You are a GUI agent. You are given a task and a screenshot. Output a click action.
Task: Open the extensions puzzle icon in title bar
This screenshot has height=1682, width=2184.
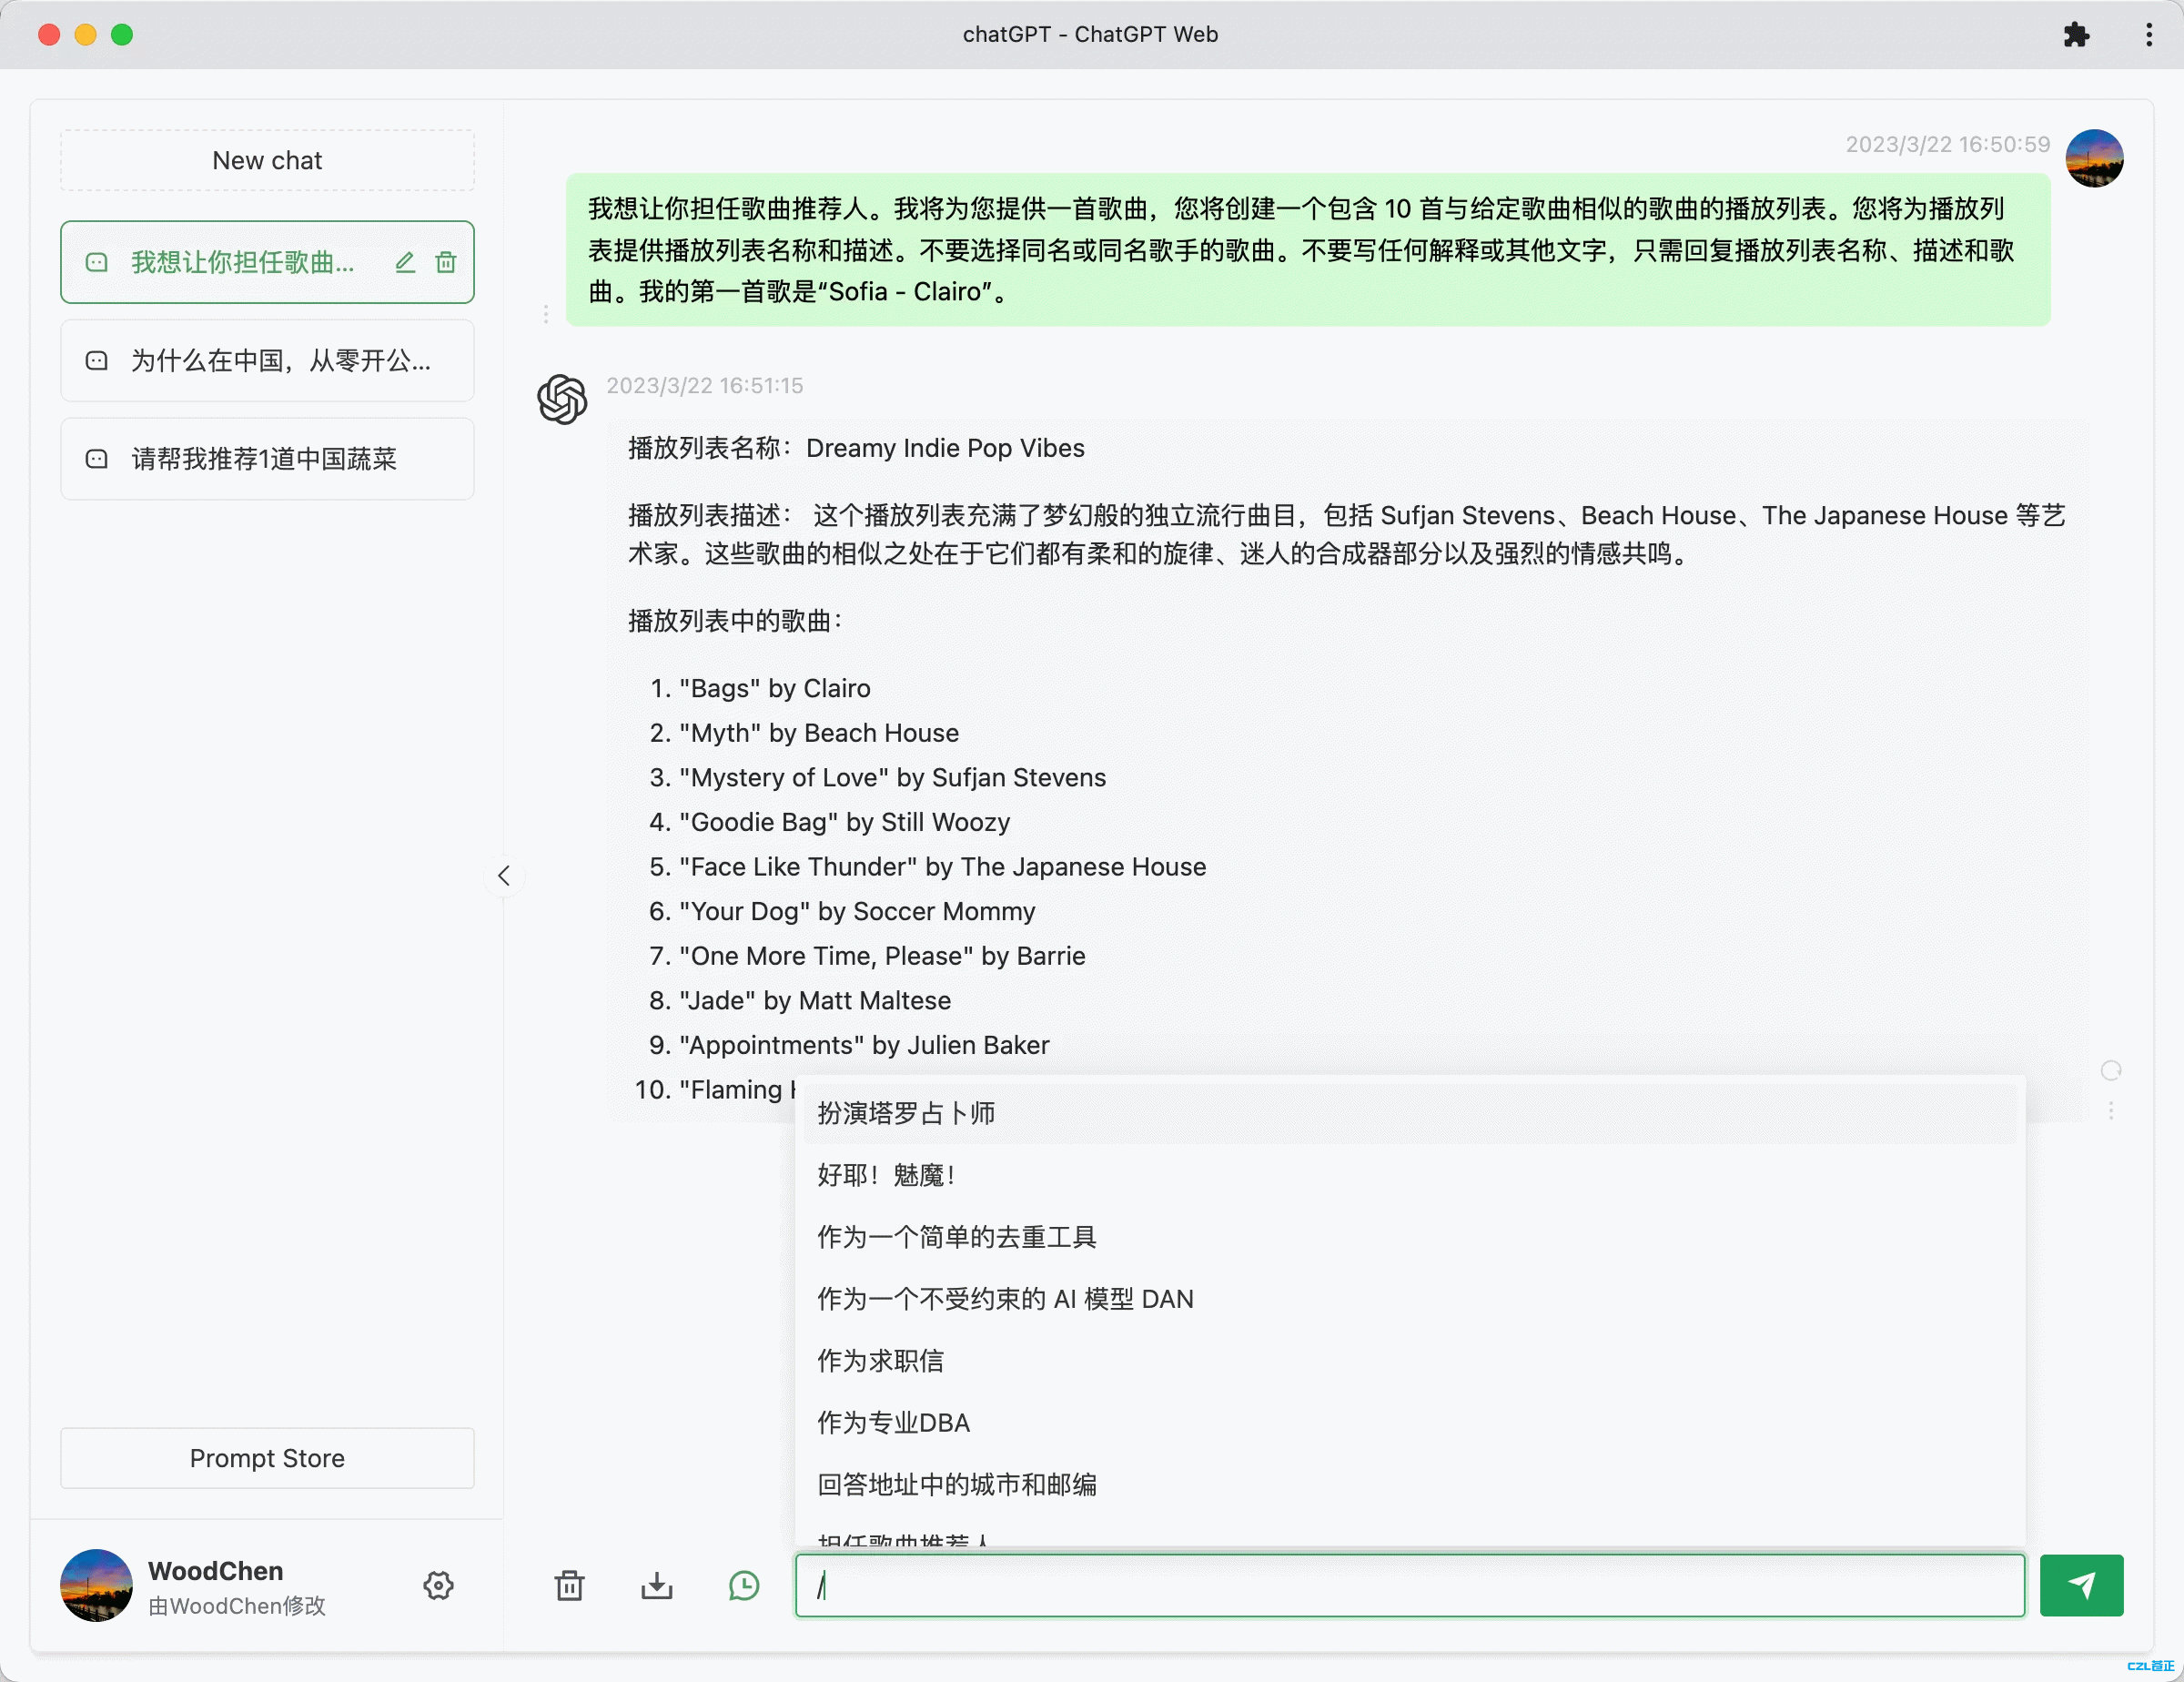[x=2076, y=35]
